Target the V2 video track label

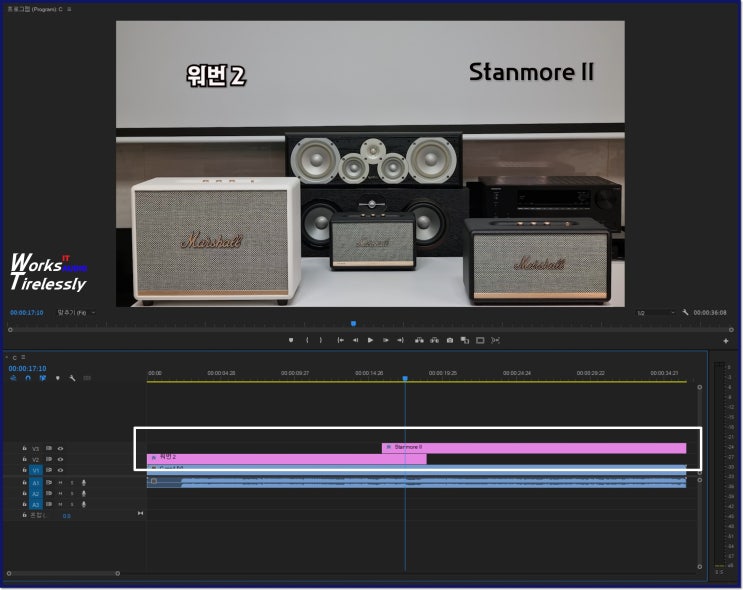36,460
